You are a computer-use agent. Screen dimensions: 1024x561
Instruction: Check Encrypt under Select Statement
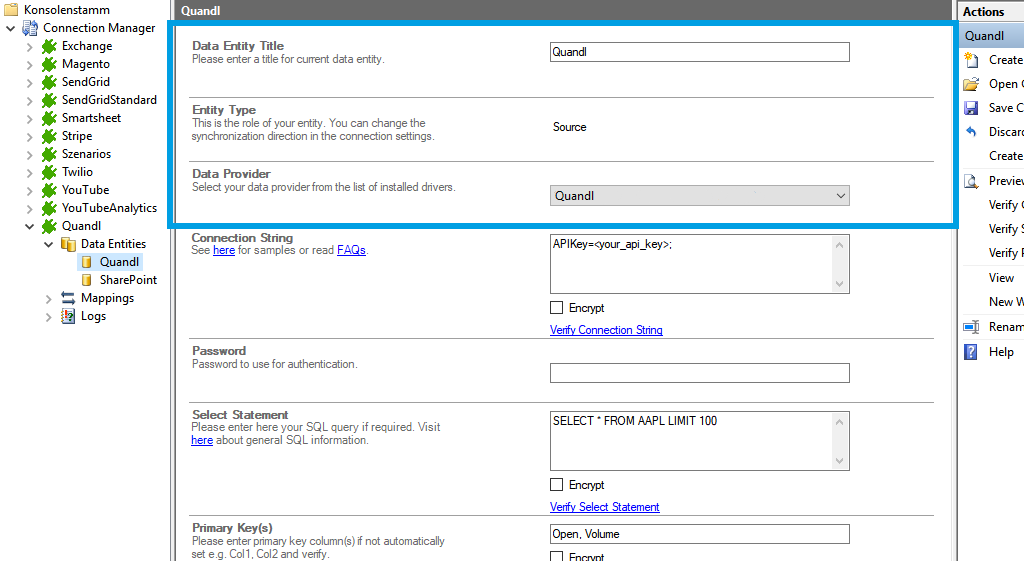(x=557, y=485)
